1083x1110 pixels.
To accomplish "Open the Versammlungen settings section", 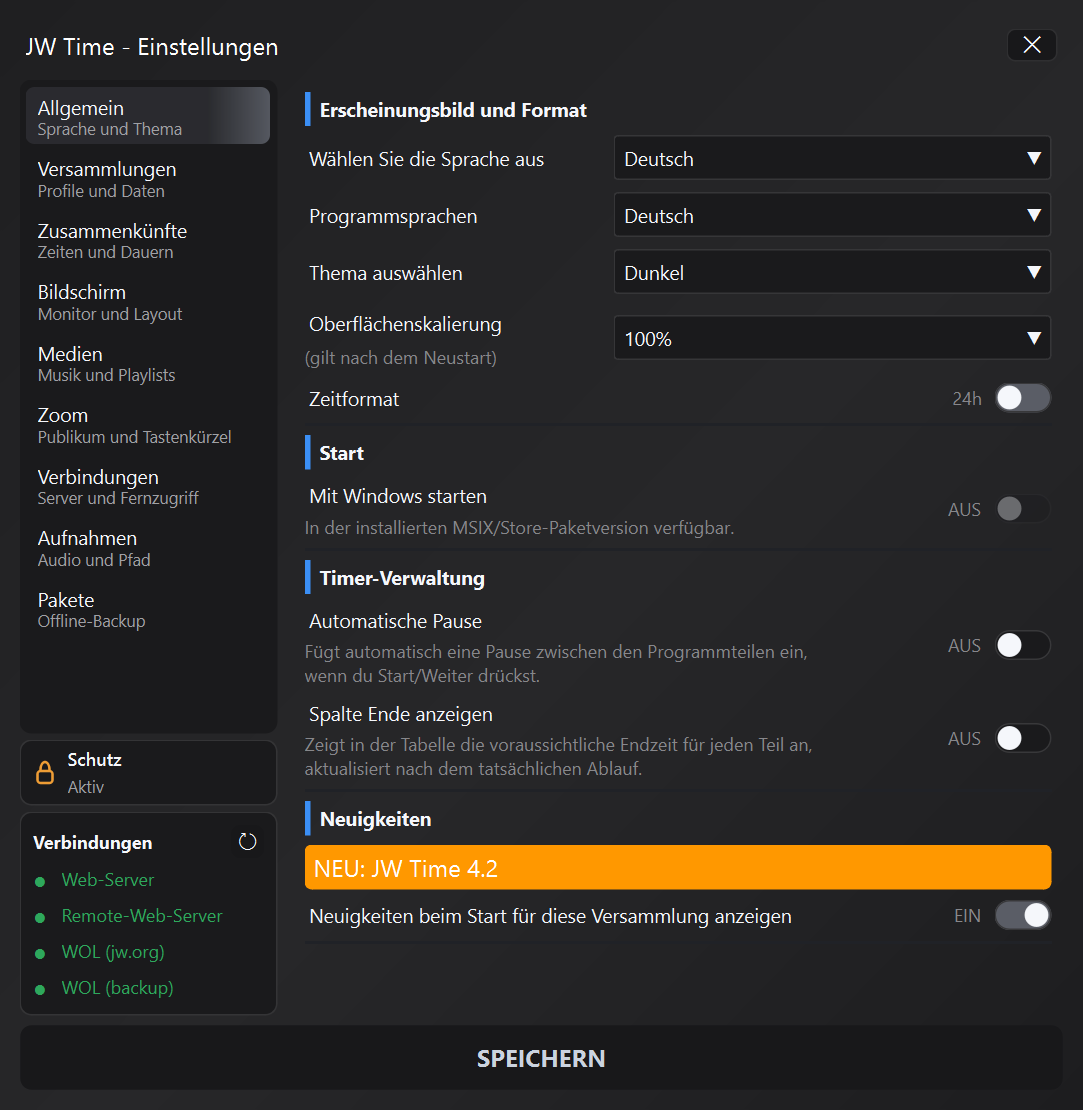I will pos(148,179).
